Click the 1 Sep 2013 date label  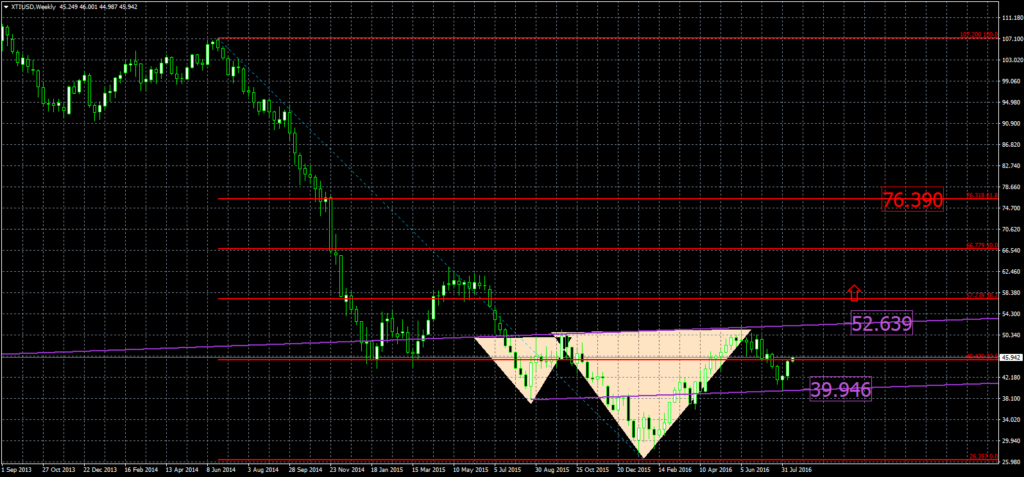[19, 468]
